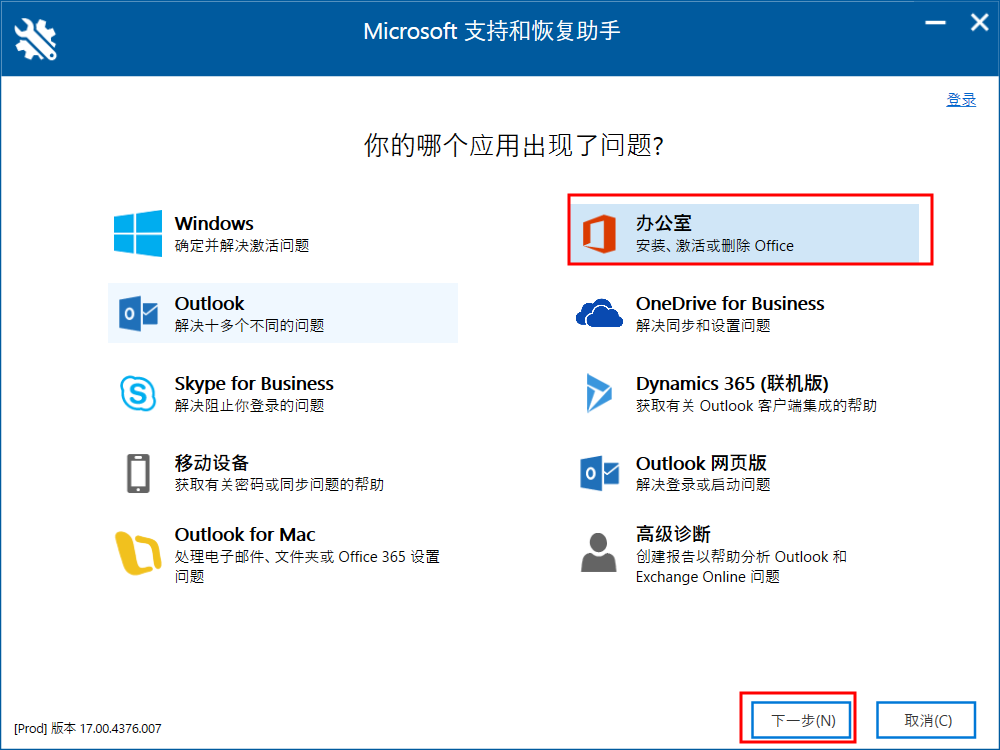Choose the Outlook heading with 解决十多个不同的问题
Viewport: 1000px width, 750px height.
209,303
